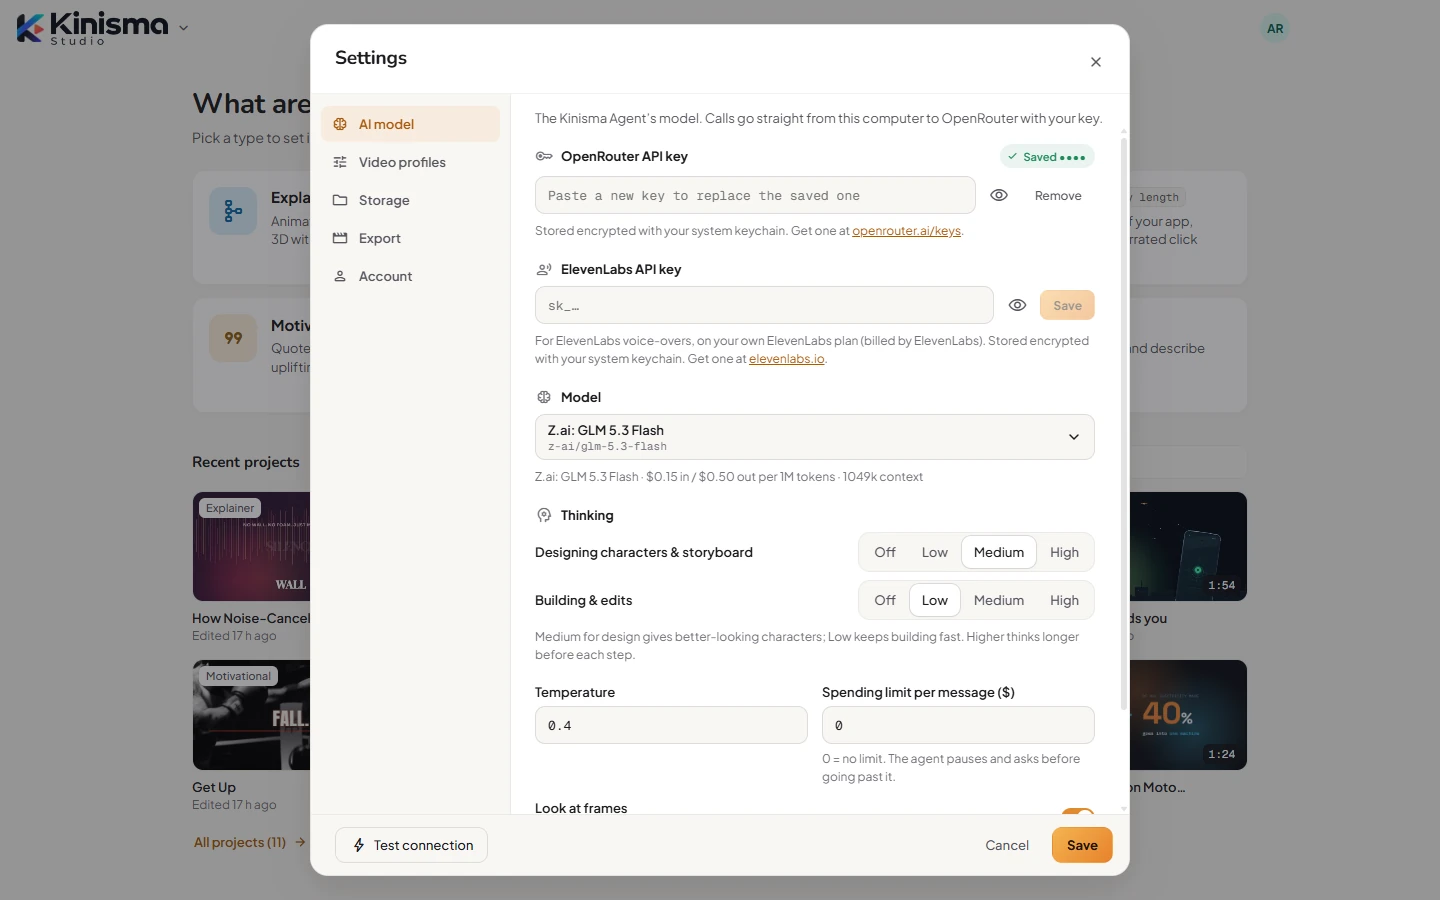Click the Storage folder icon

tap(340, 200)
